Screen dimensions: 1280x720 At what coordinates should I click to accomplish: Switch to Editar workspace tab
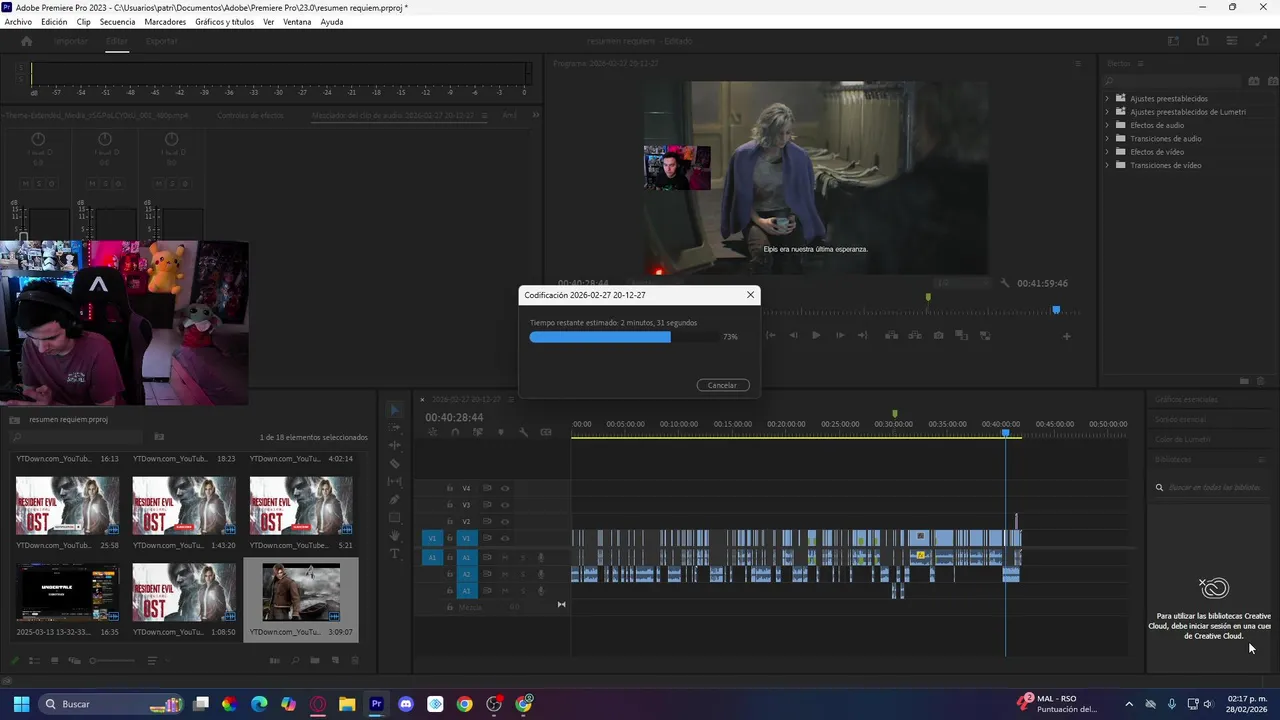pyautogui.click(x=117, y=41)
